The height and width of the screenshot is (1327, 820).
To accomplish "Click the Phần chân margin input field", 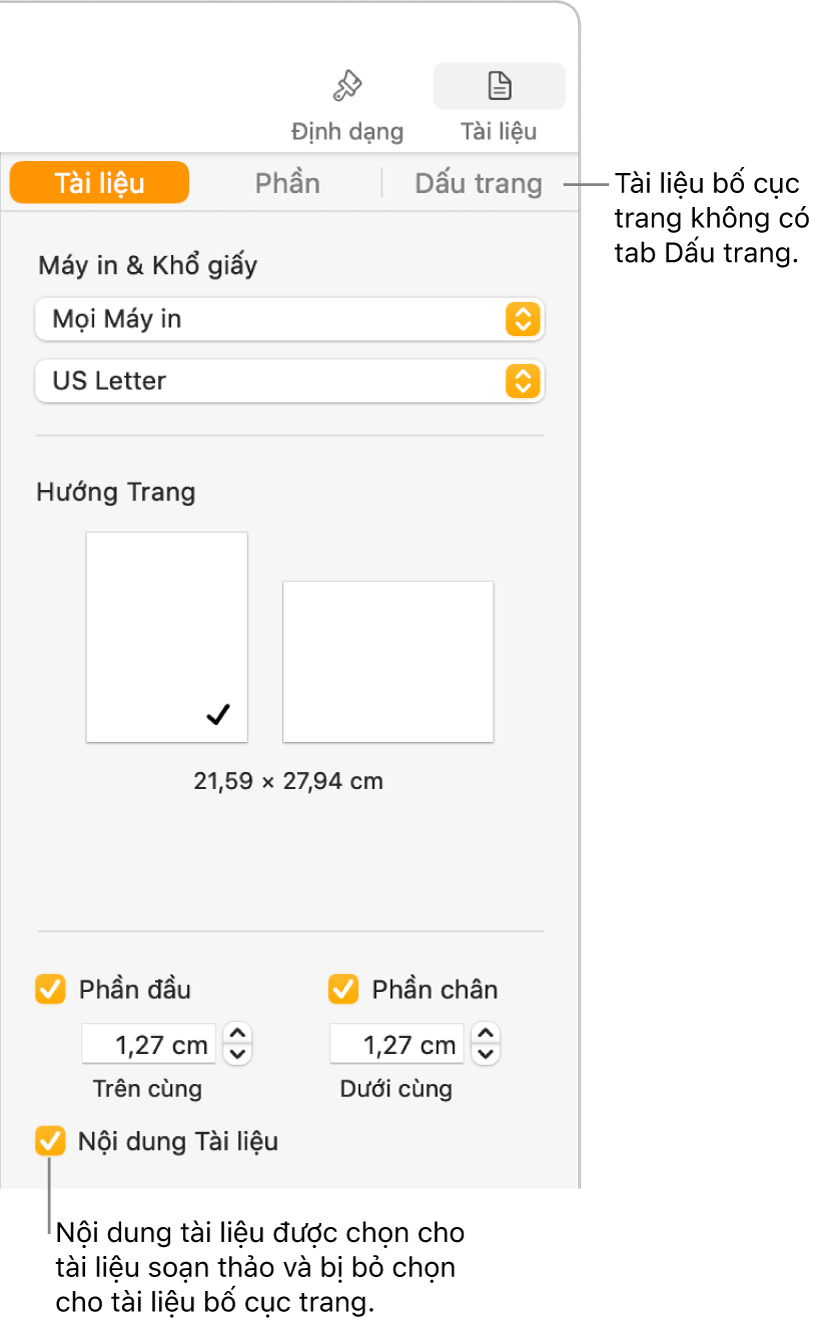I will point(396,1046).
